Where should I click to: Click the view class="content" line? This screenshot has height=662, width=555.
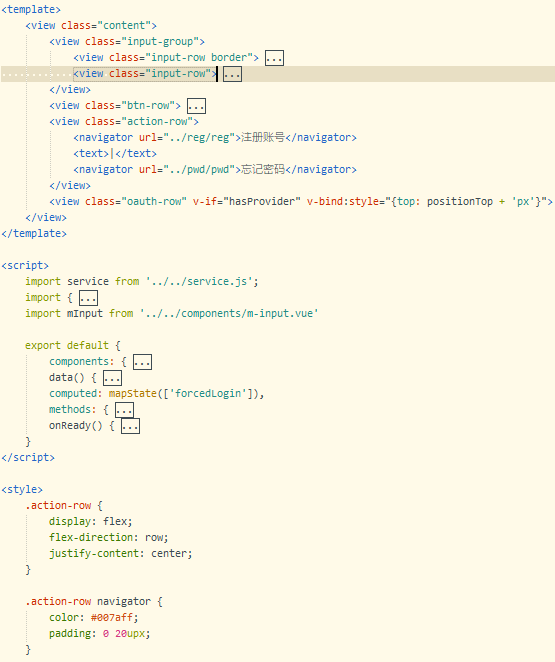(x=91, y=26)
